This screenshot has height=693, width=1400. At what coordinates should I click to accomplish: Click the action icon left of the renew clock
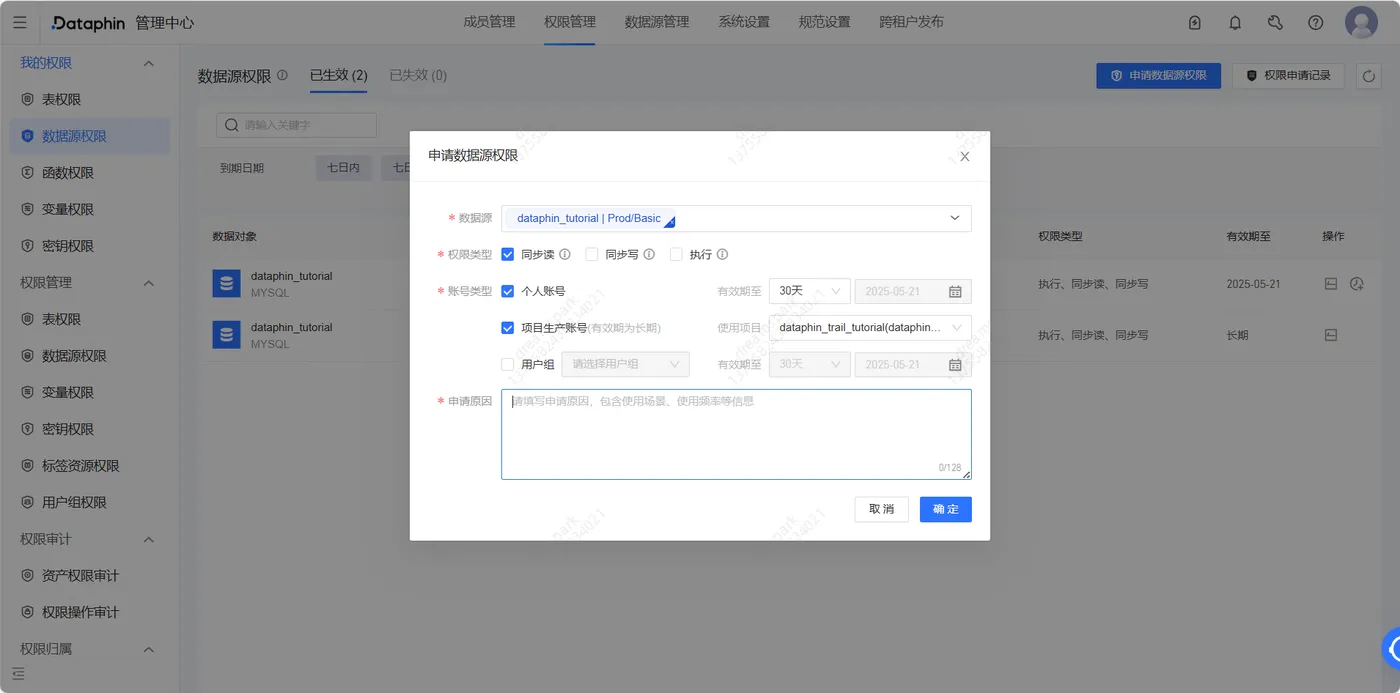click(1330, 284)
